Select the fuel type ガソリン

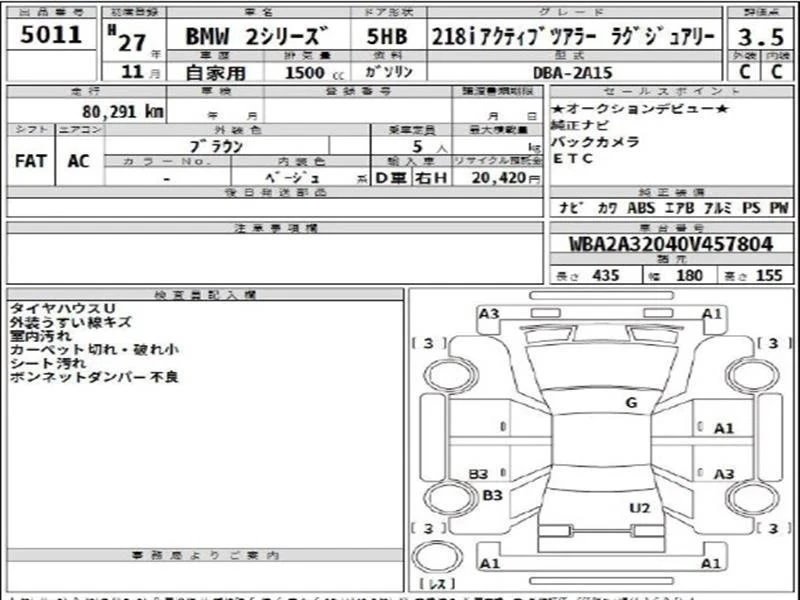(x=389, y=72)
